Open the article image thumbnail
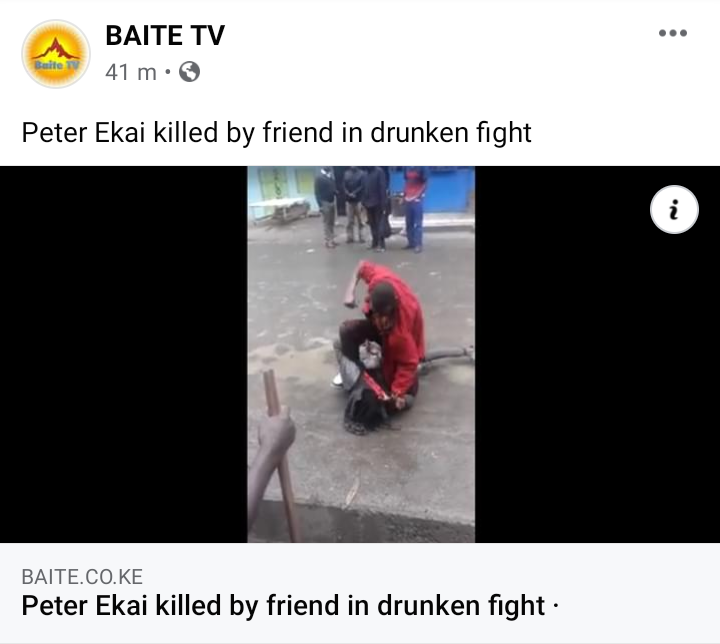 tap(361, 354)
